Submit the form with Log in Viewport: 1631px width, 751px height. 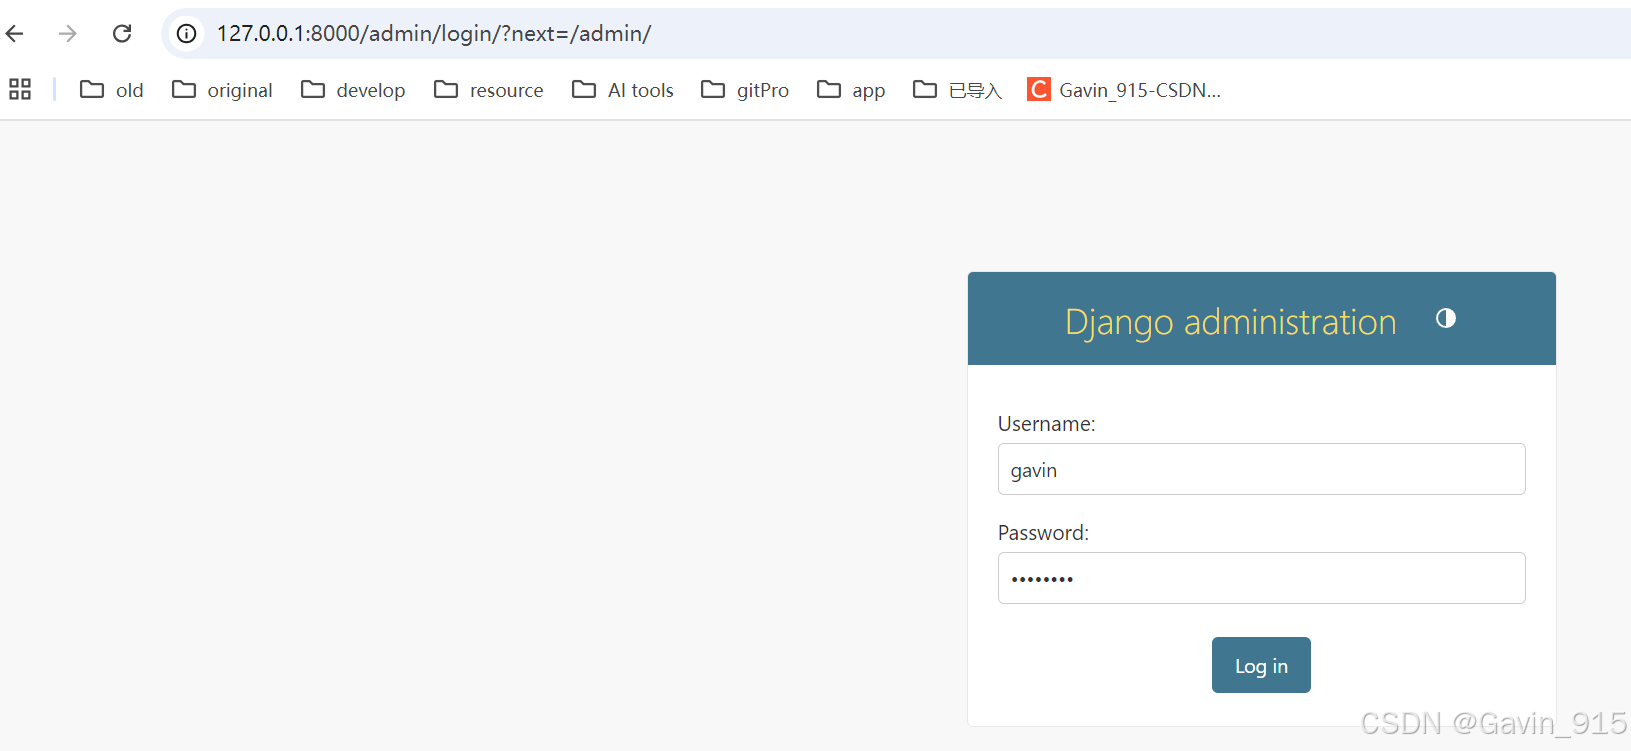click(1261, 665)
